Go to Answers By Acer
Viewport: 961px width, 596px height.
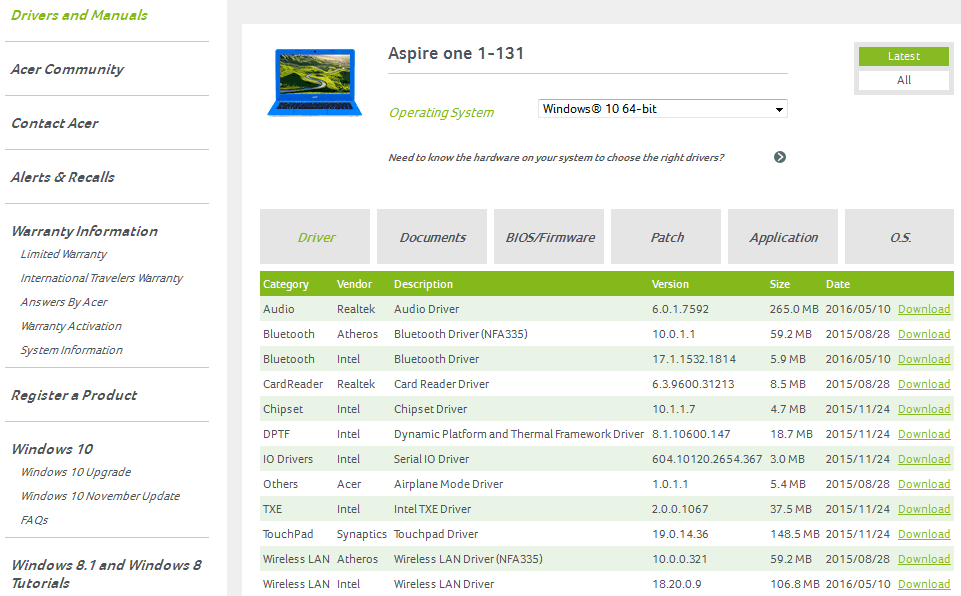pyautogui.click(x=64, y=302)
